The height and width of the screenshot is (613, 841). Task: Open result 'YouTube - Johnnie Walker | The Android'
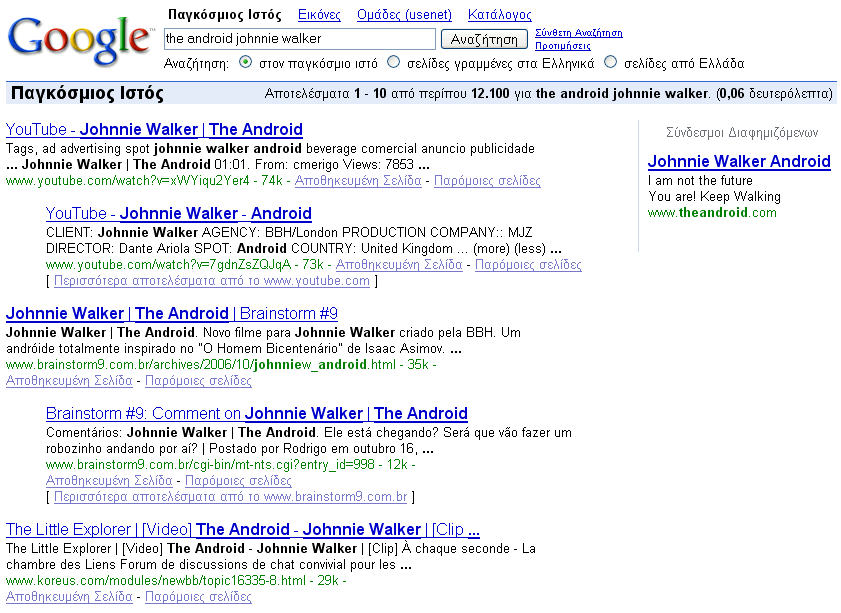pyautogui.click(x=154, y=129)
